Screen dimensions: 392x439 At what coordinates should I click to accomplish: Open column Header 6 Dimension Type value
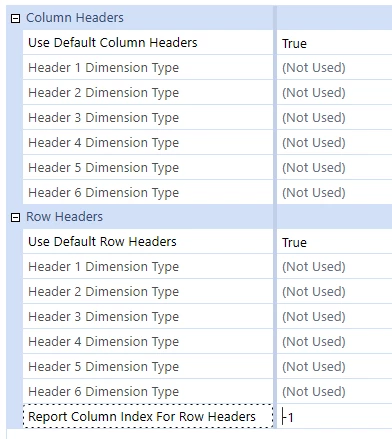point(334,192)
